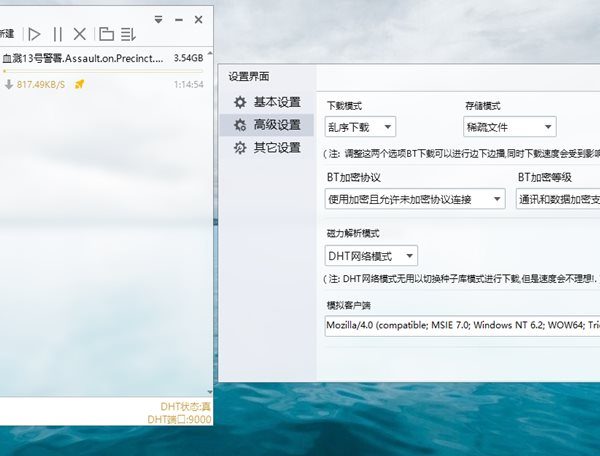Minimize the download manager window
This screenshot has width=600, height=456.
[x=178, y=19]
